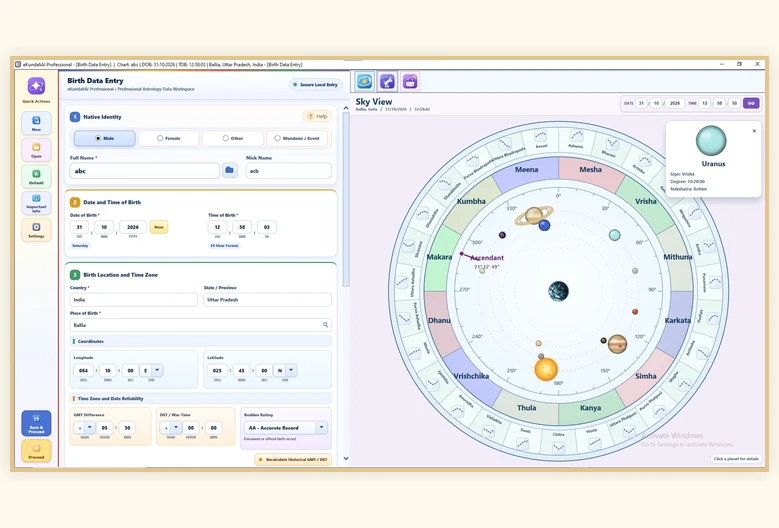The width and height of the screenshot is (779, 528).
Task: Click the orange Sun in the chart
Action: pos(546,370)
